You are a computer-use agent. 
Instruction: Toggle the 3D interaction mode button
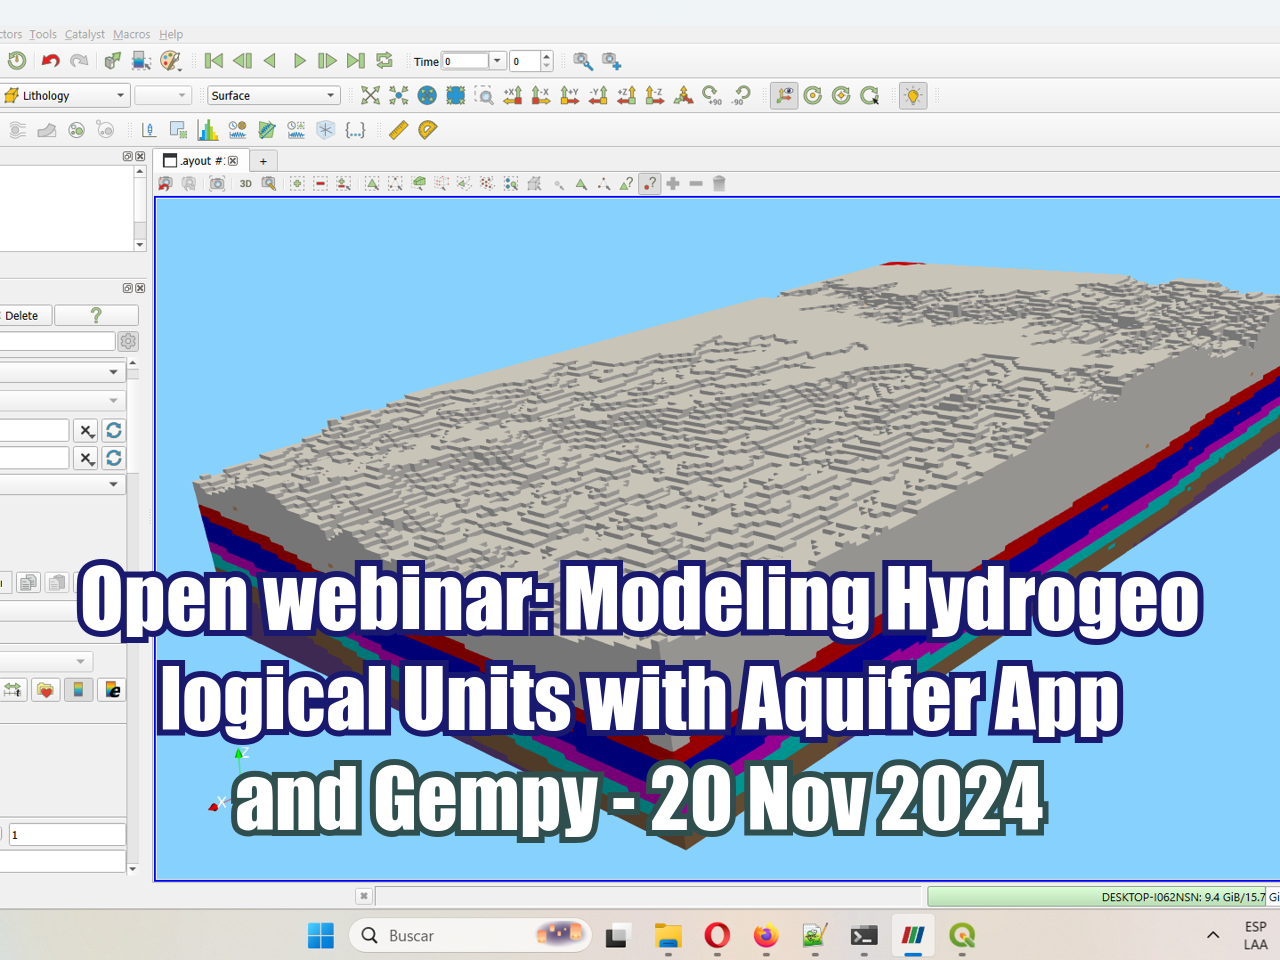coord(245,183)
